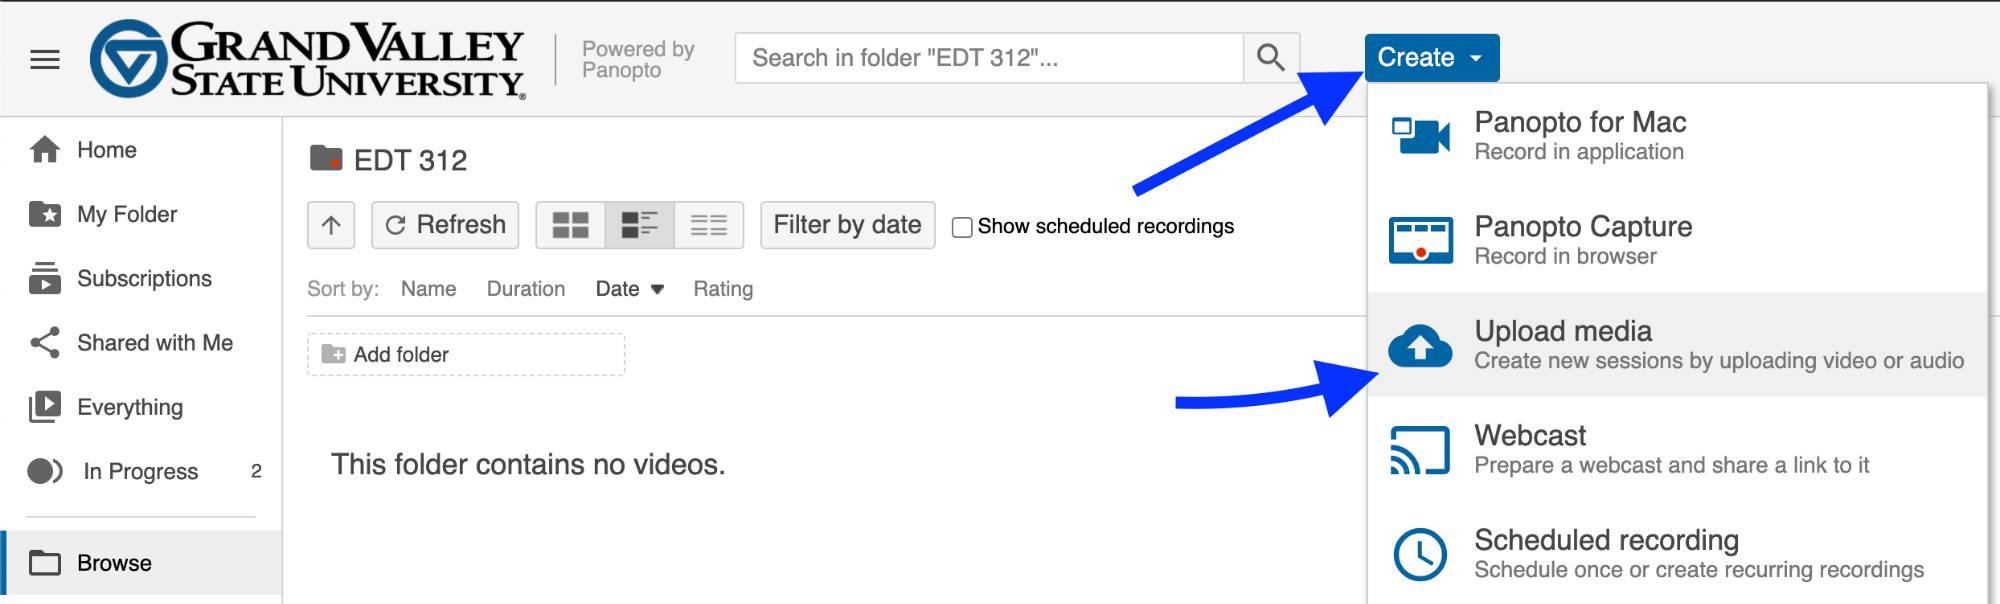Click the search magnifier icon

(x=1270, y=58)
